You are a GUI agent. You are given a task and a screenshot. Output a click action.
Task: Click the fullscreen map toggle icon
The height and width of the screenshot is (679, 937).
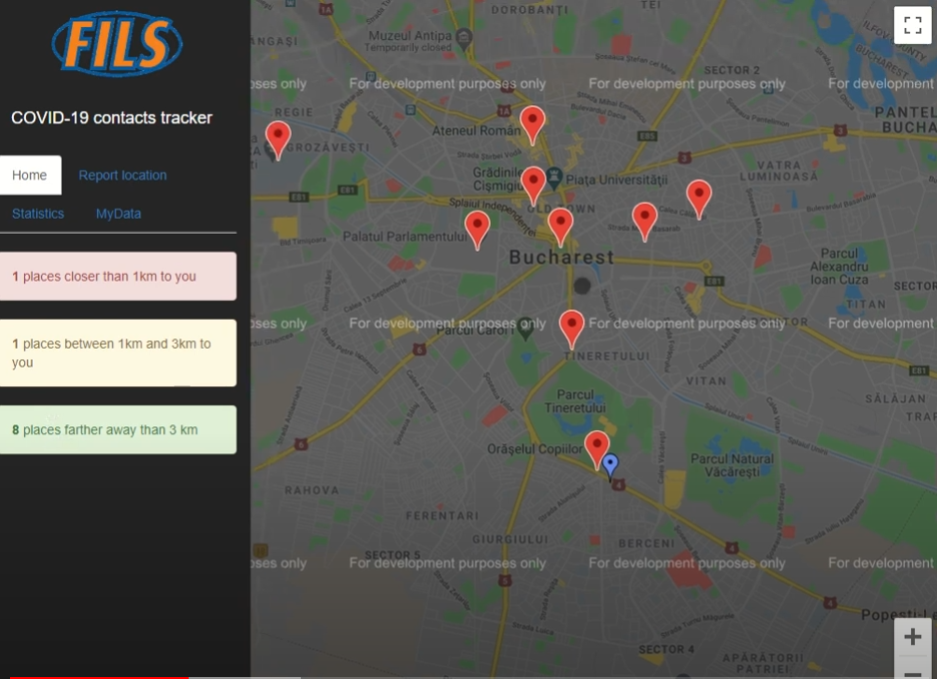912,26
